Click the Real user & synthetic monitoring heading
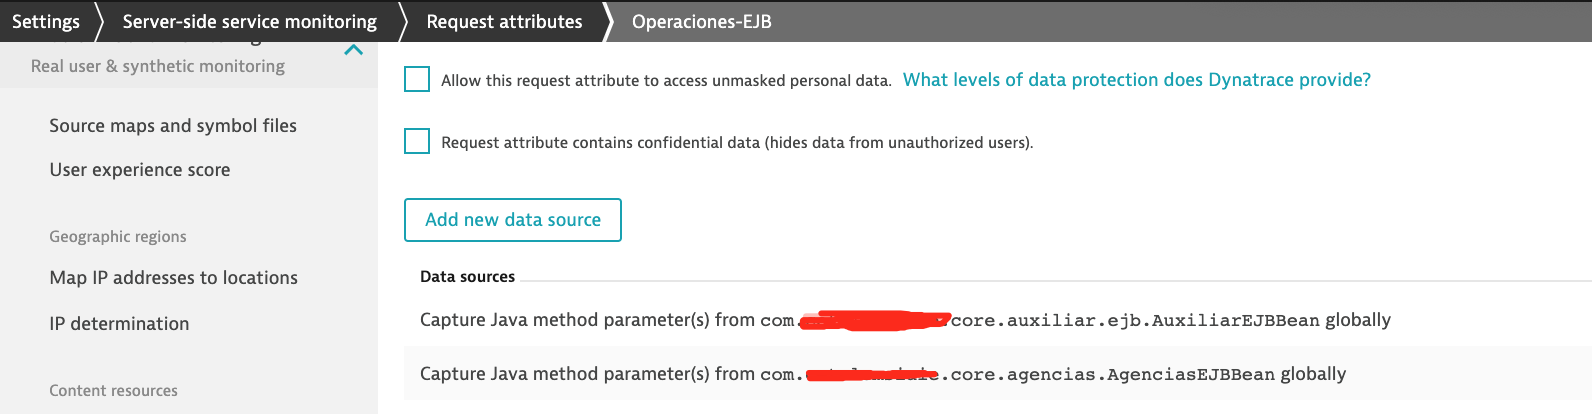Image resolution: width=1592 pixels, height=414 pixels. (x=158, y=66)
